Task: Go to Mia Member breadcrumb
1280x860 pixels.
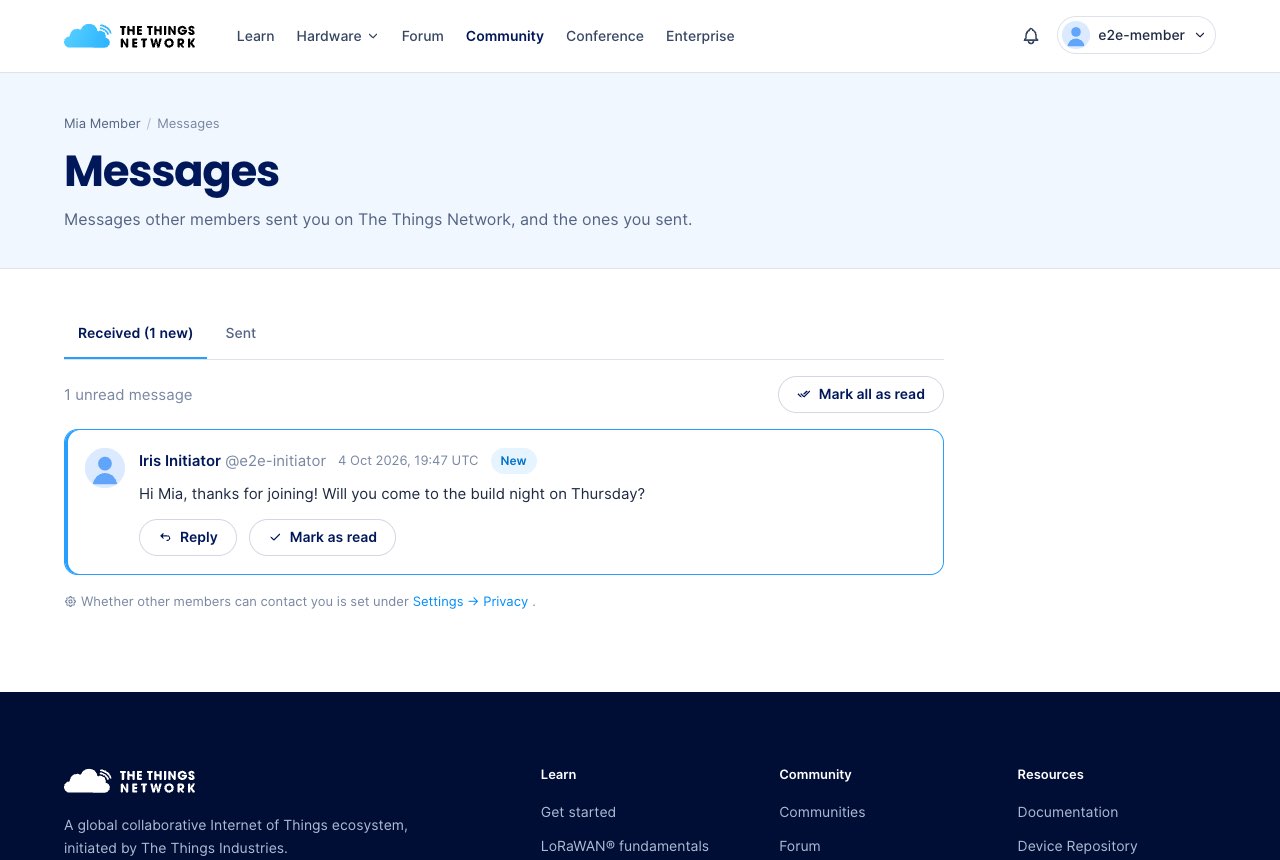Action: (102, 123)
